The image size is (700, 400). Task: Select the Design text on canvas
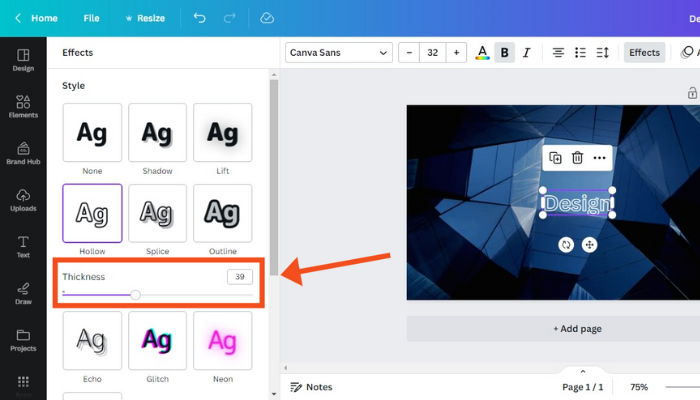pyautogui.click(x=577, y=204)
